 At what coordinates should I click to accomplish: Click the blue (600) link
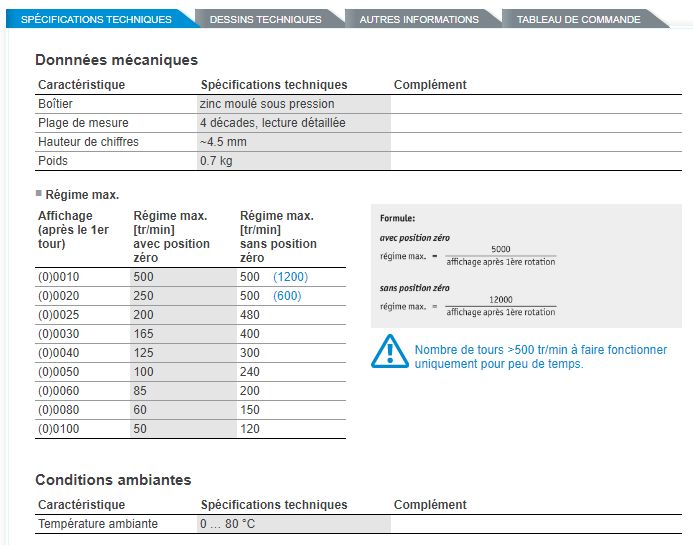coord(287,296)
